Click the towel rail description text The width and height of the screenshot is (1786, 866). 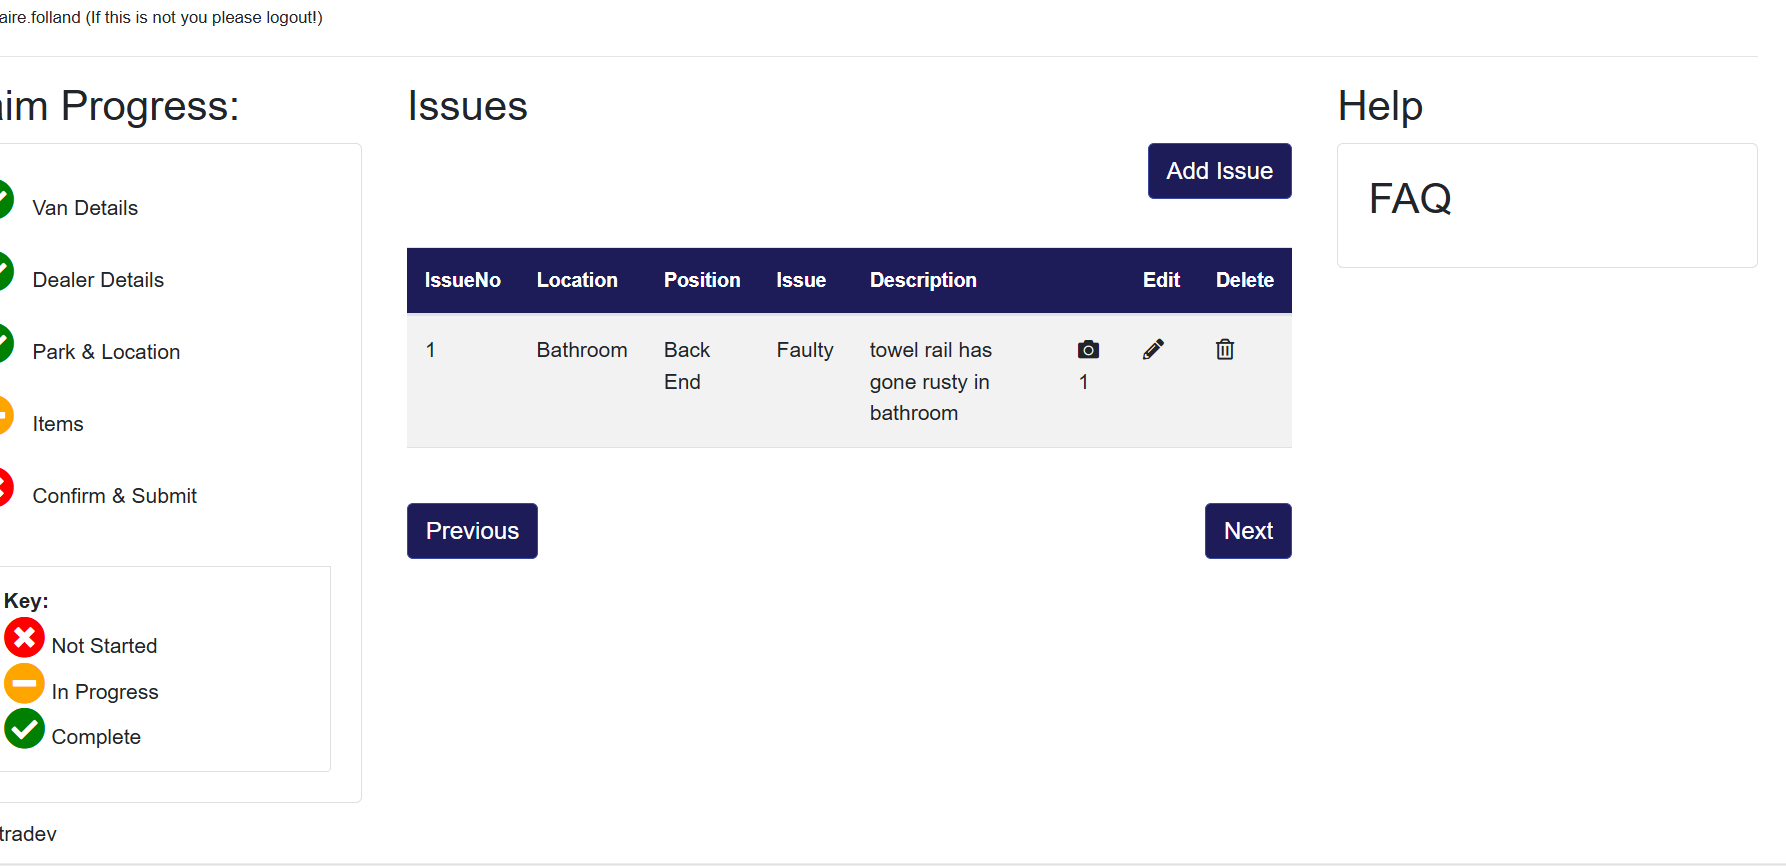930,381
